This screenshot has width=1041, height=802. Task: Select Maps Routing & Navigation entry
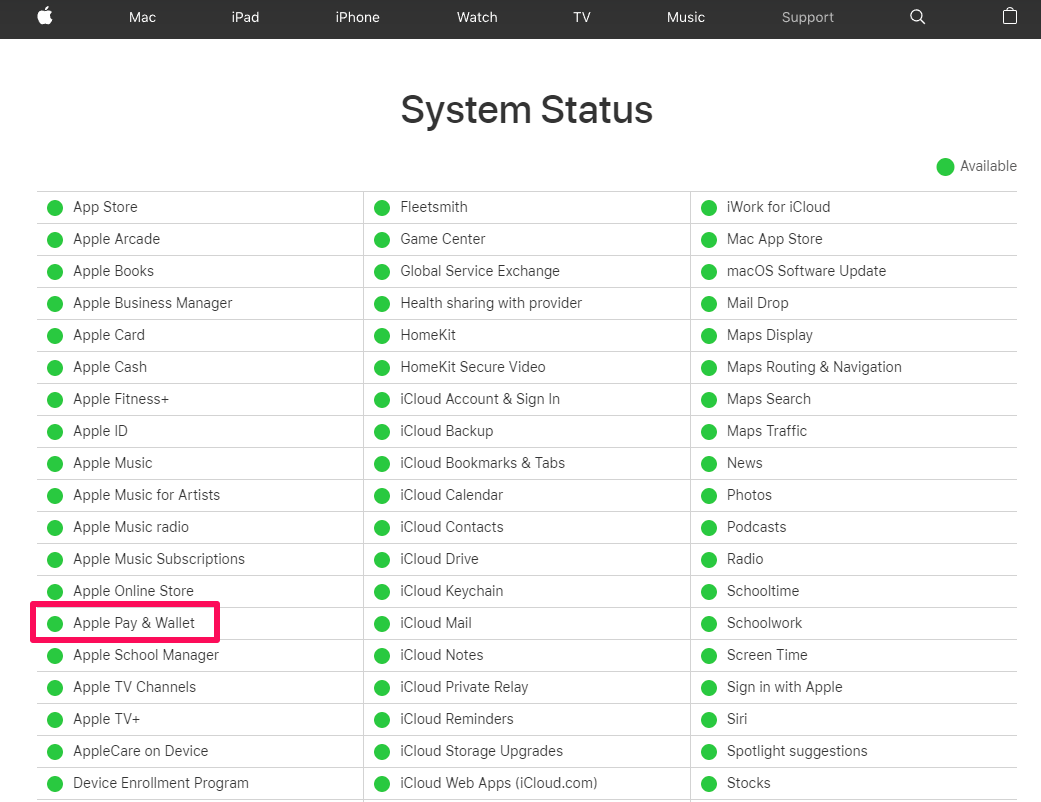814,367
